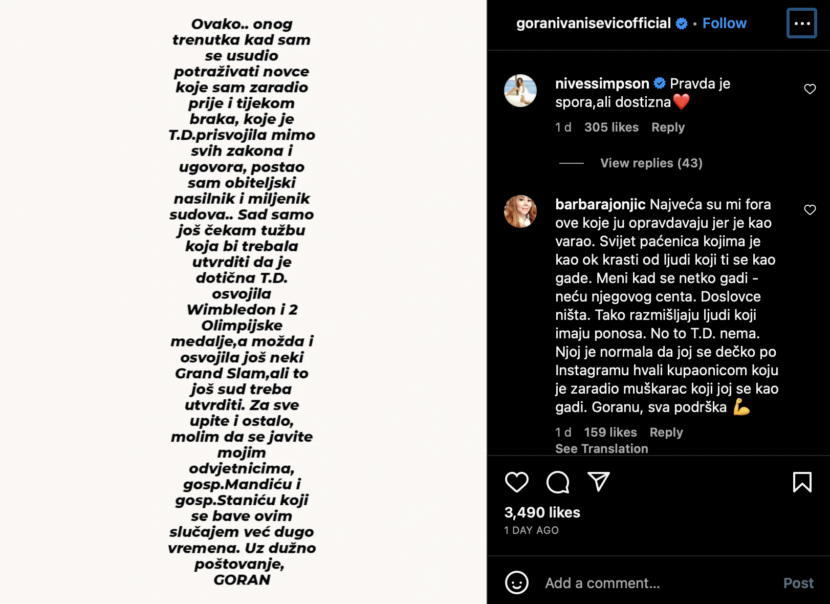Image resolution: width=830 pixels, height=604 pixels.
Task: View barbarajonjic's profile picture
Action: pos(520,211)
